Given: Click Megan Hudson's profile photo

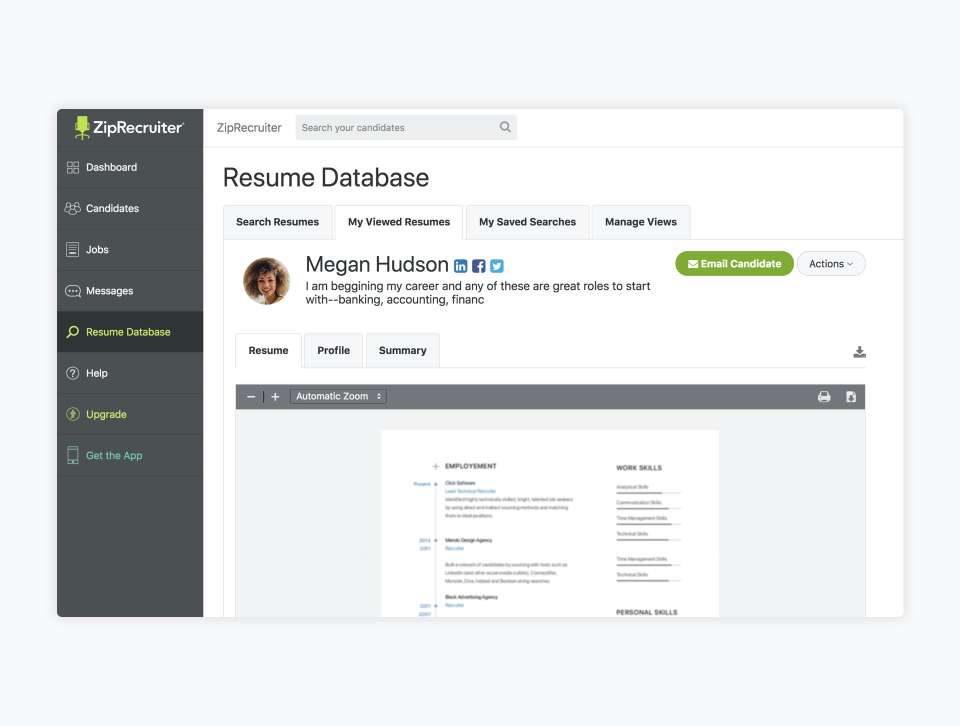Looking at the screenshot, I should click(267, 281).
